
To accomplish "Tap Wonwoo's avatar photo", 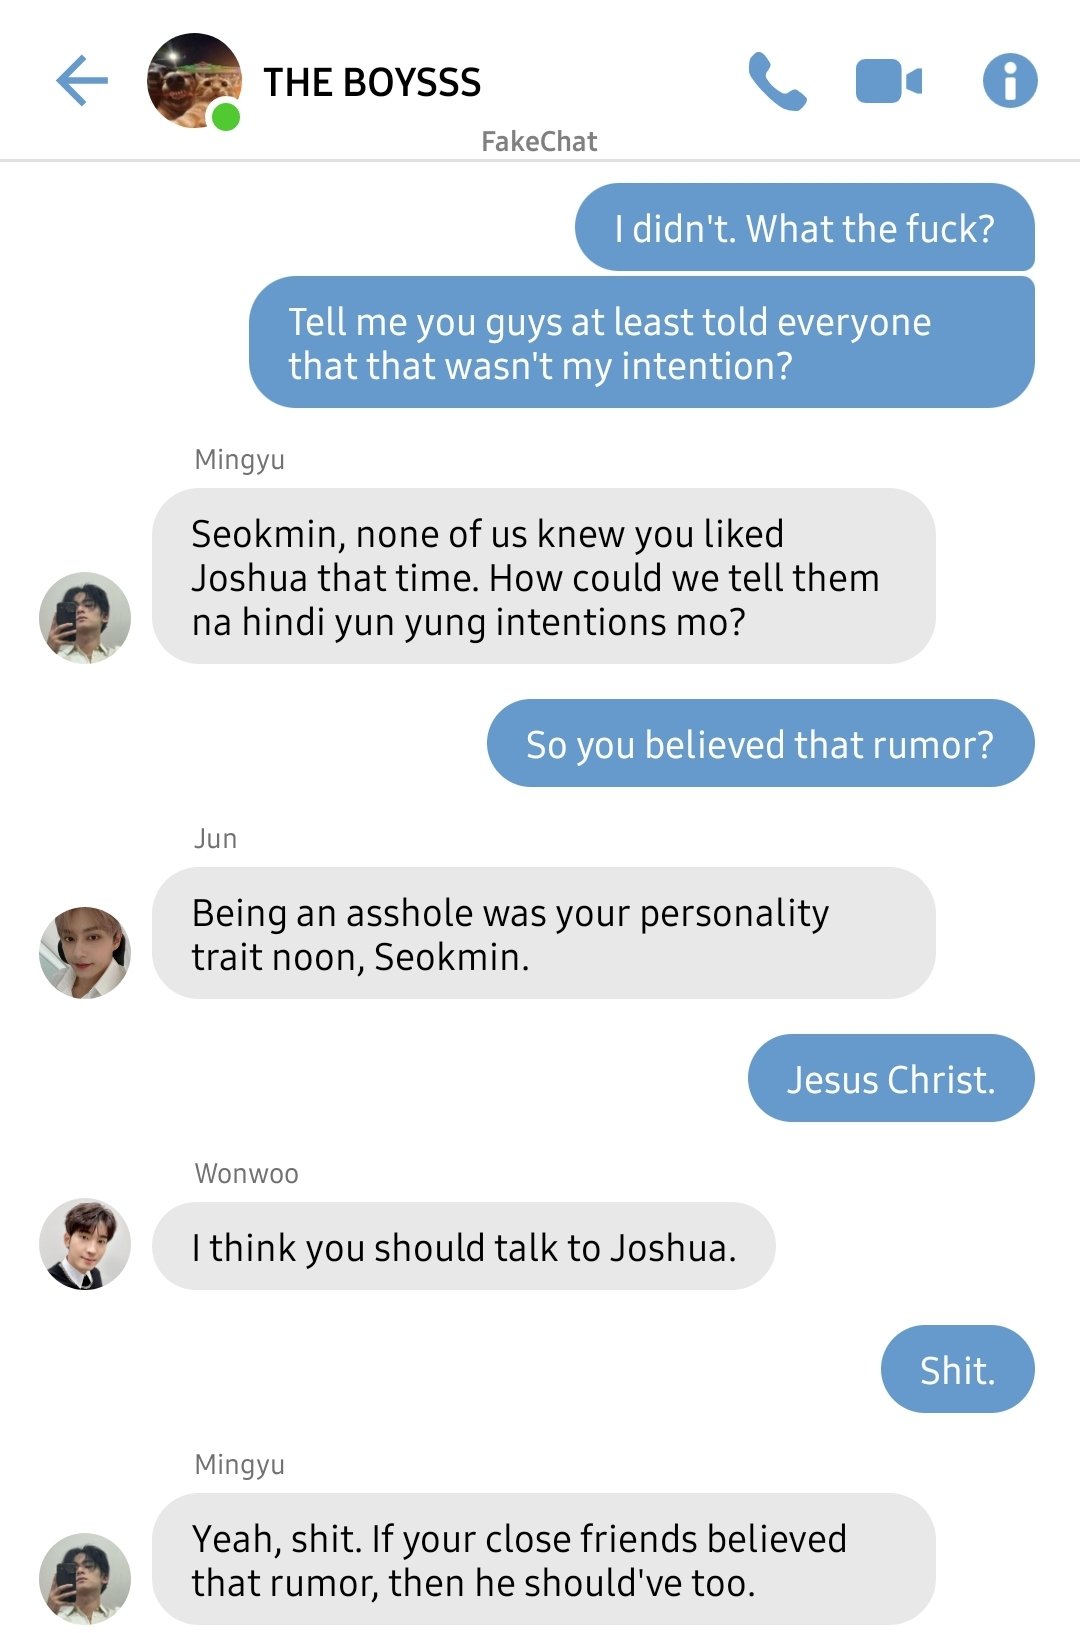I will (85, 1245).
